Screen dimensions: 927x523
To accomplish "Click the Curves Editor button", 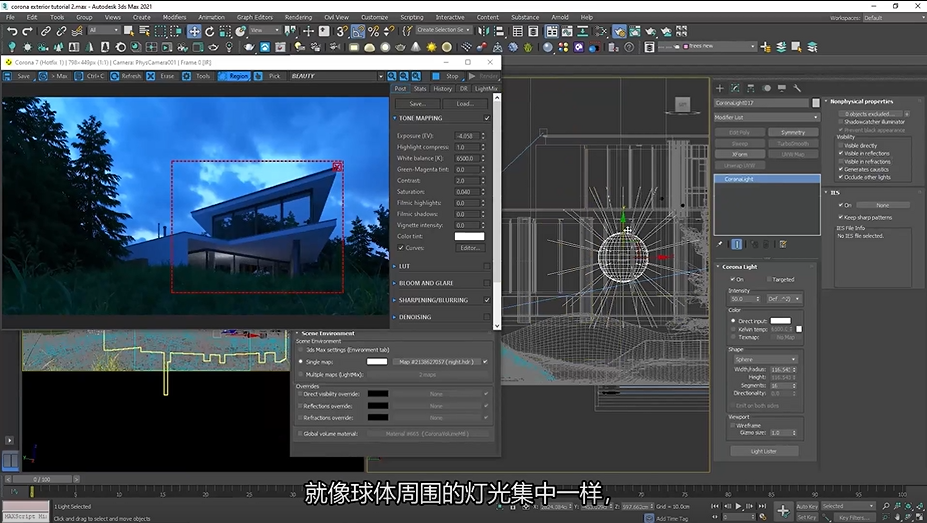I will pyautogui.click(x=470, y=248).
